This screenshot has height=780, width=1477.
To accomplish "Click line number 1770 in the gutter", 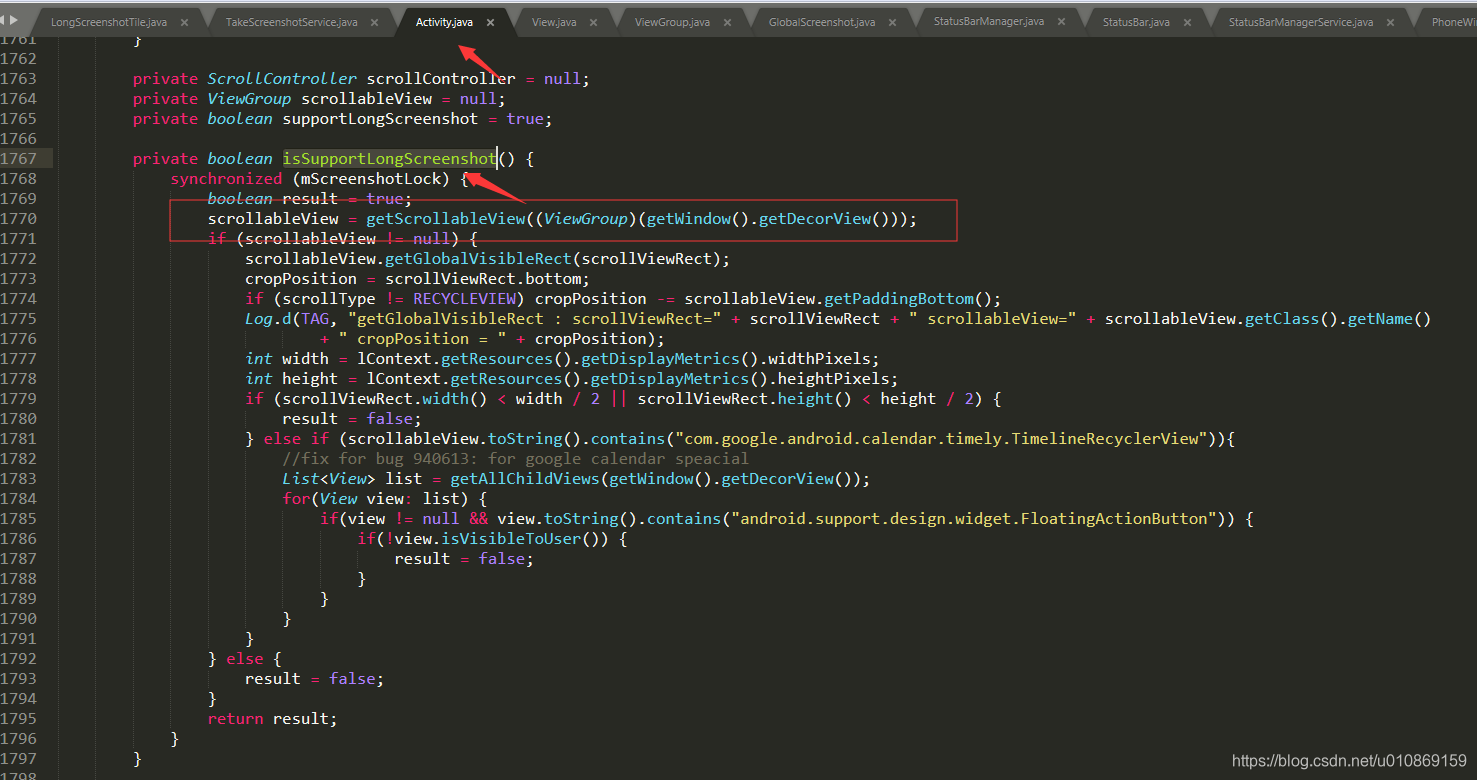I will coord(18,219).
